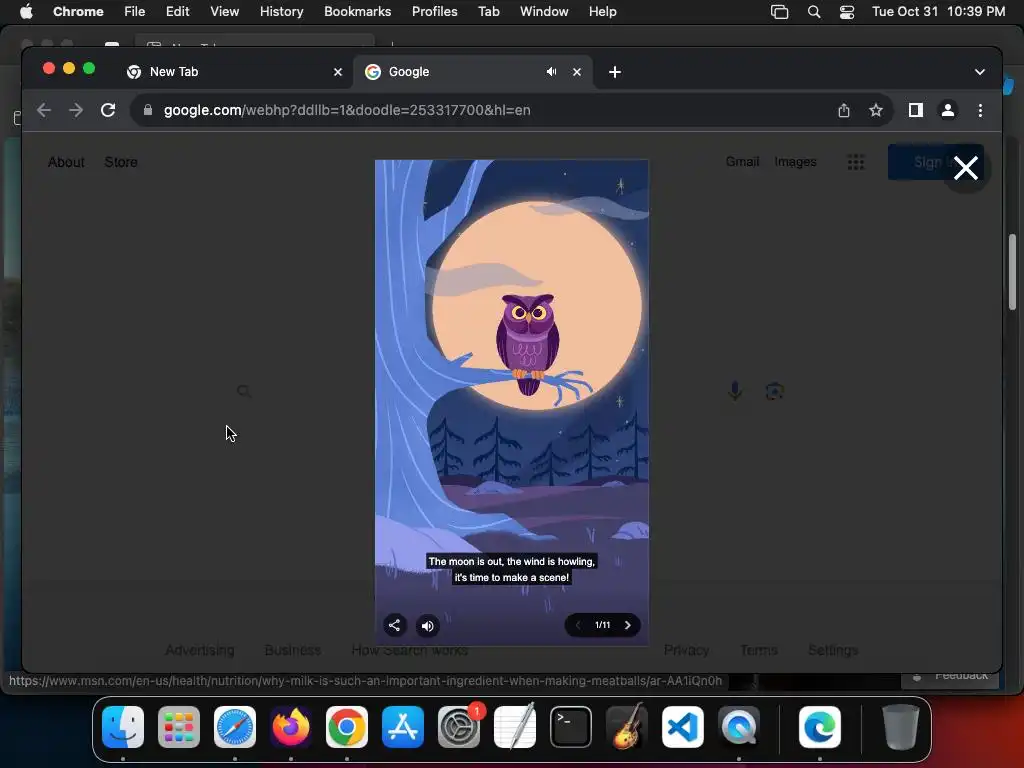Mute the Google tab audio icon
The height and width of the screenshot is (768, 1024).
pos(552,72)
